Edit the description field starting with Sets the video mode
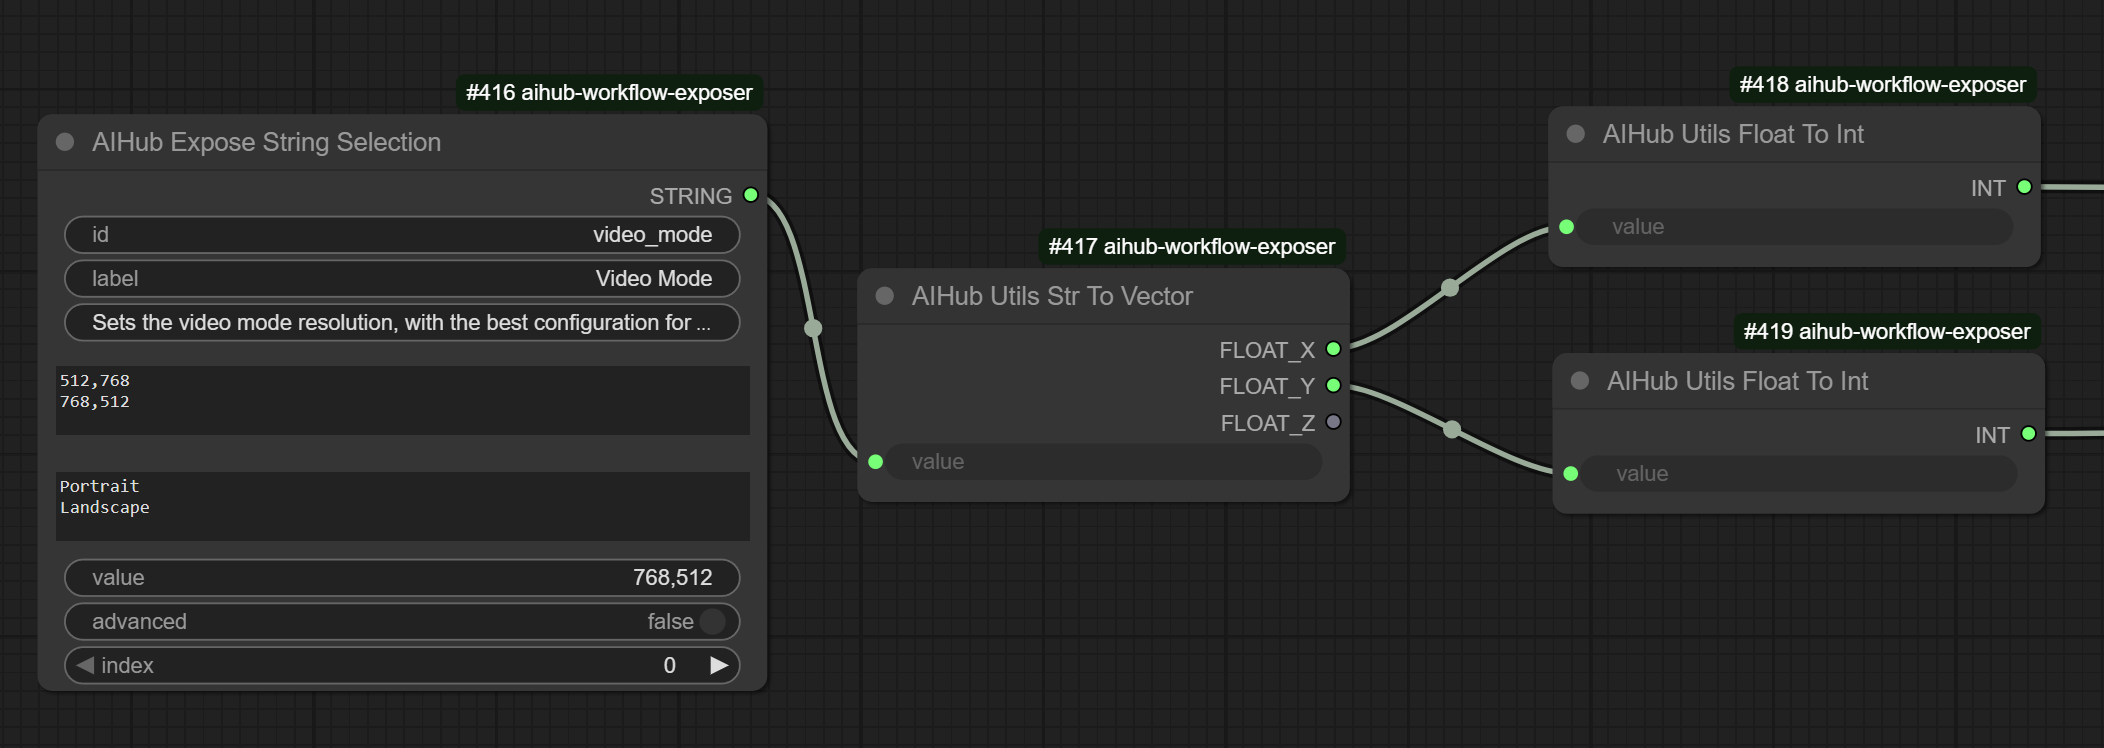The width and height of the screenshot is (2104, 748). pos(402,323)
